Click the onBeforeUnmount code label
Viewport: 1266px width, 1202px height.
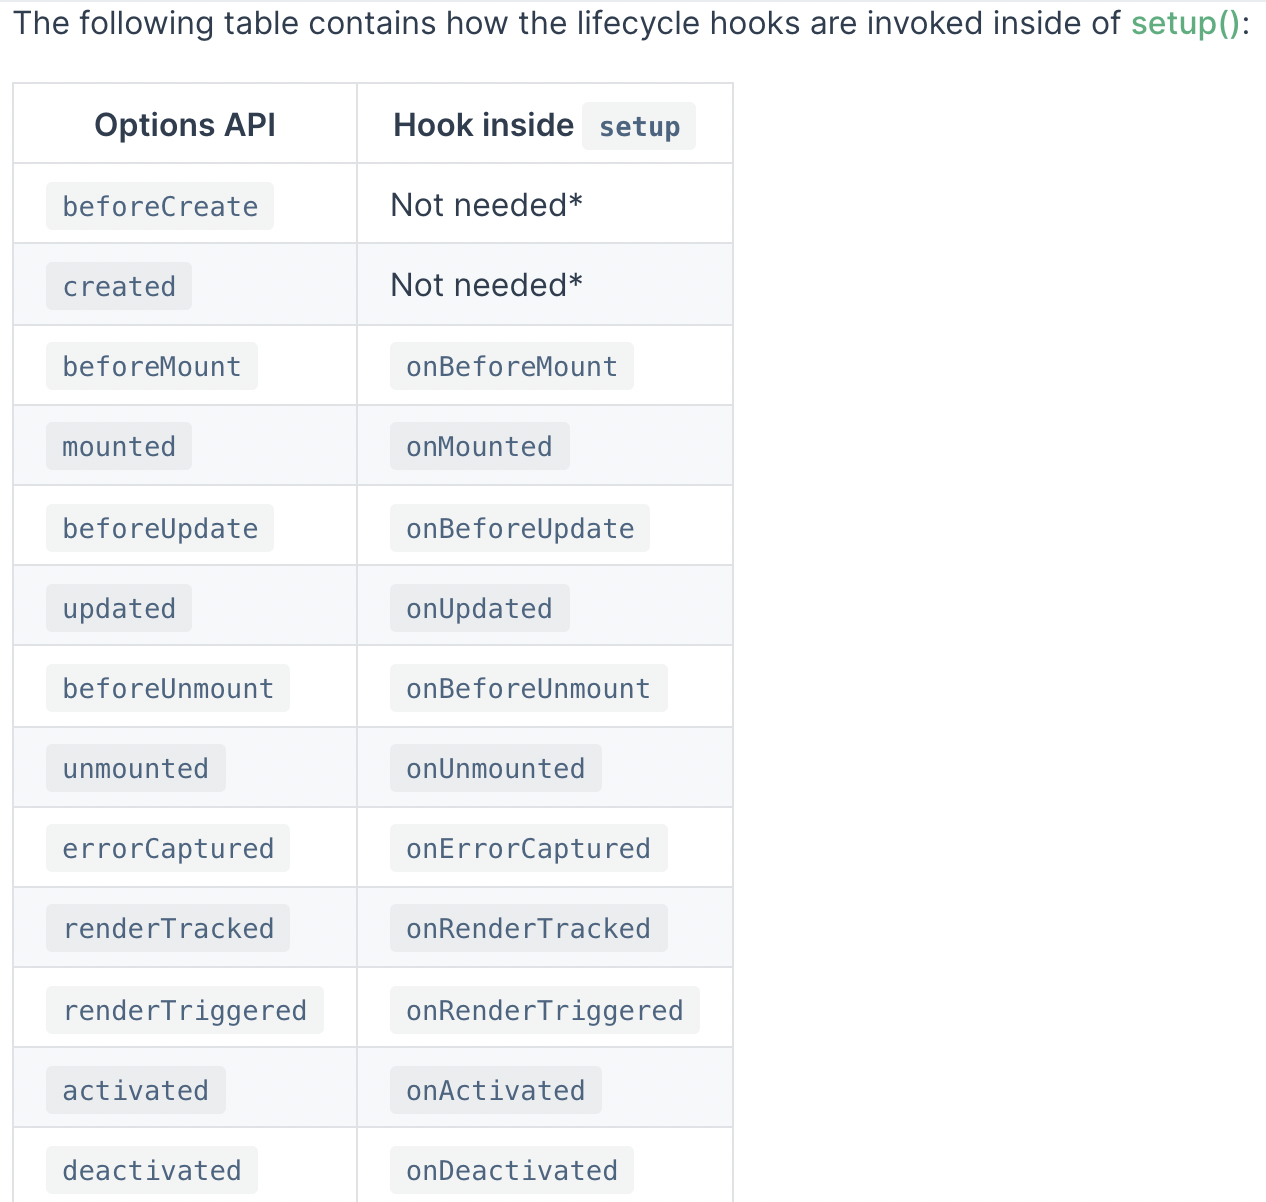pos(528,689)
